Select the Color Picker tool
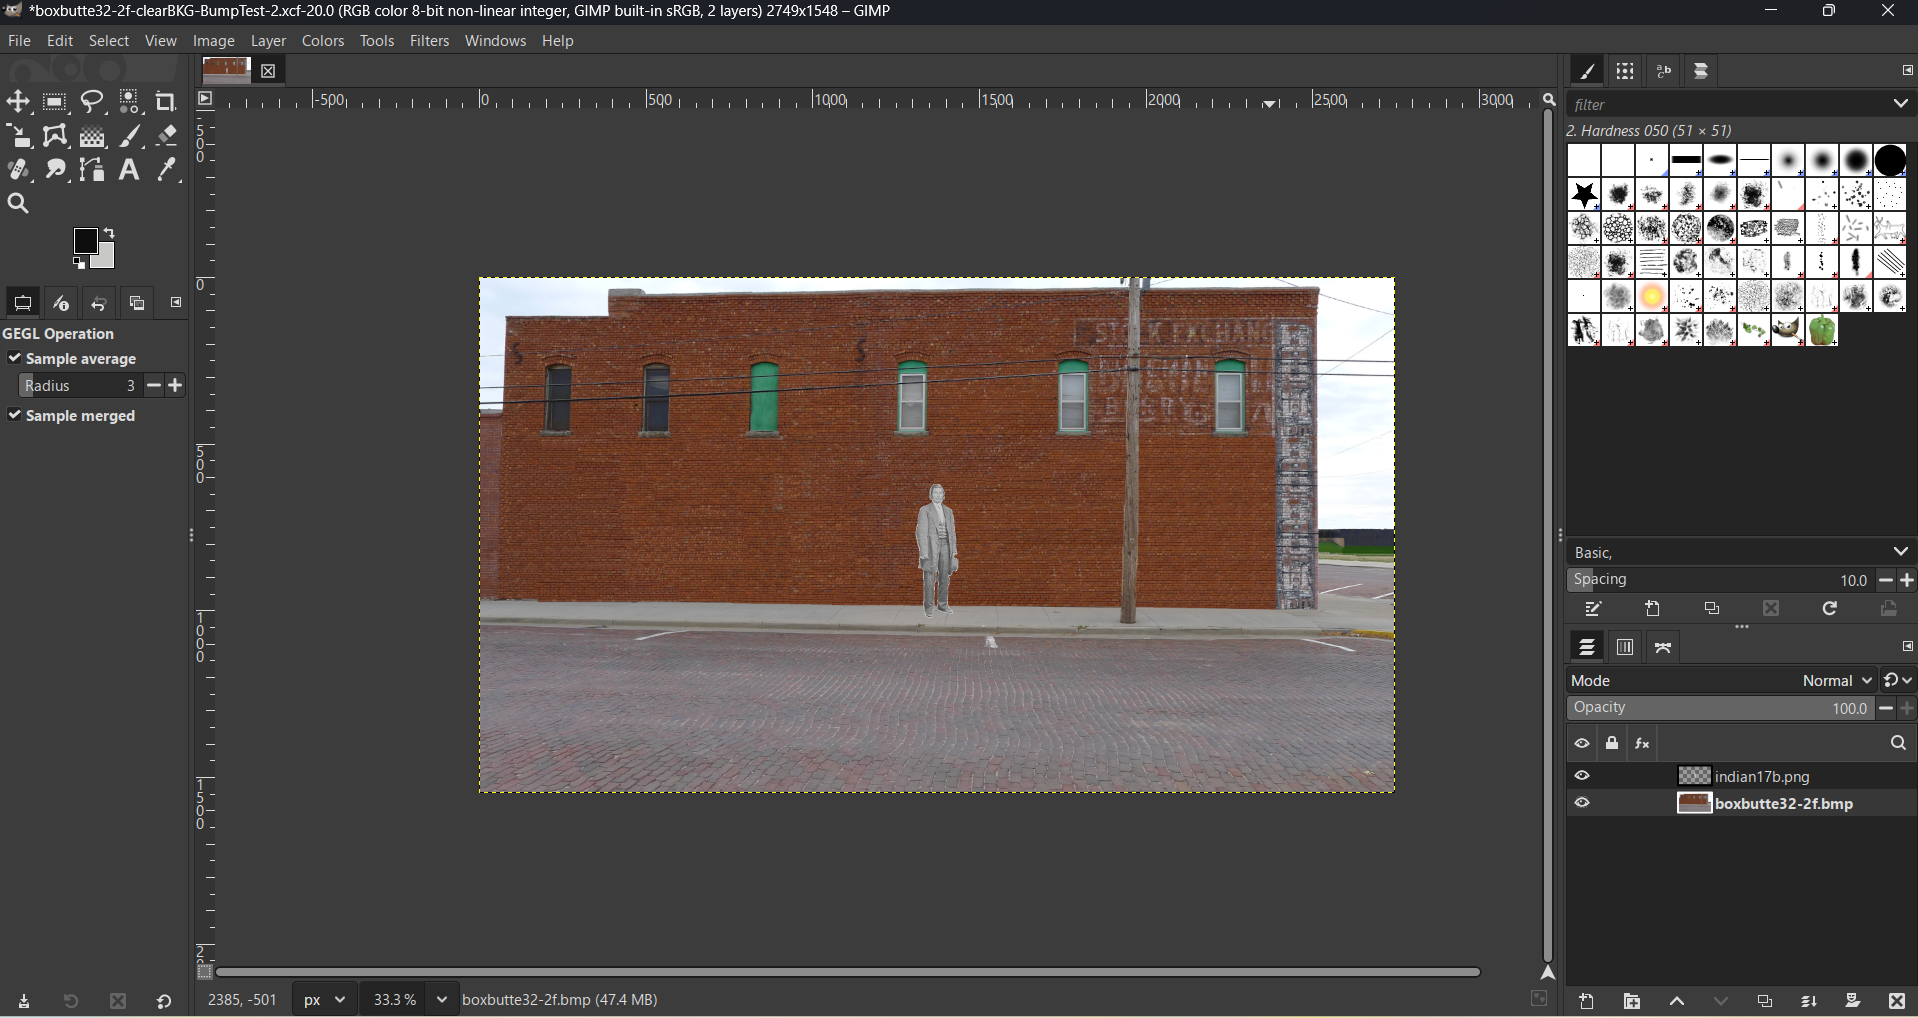Image resolution: width=1918 pixels, height=1018 pixels. click(x=166, y=170)
